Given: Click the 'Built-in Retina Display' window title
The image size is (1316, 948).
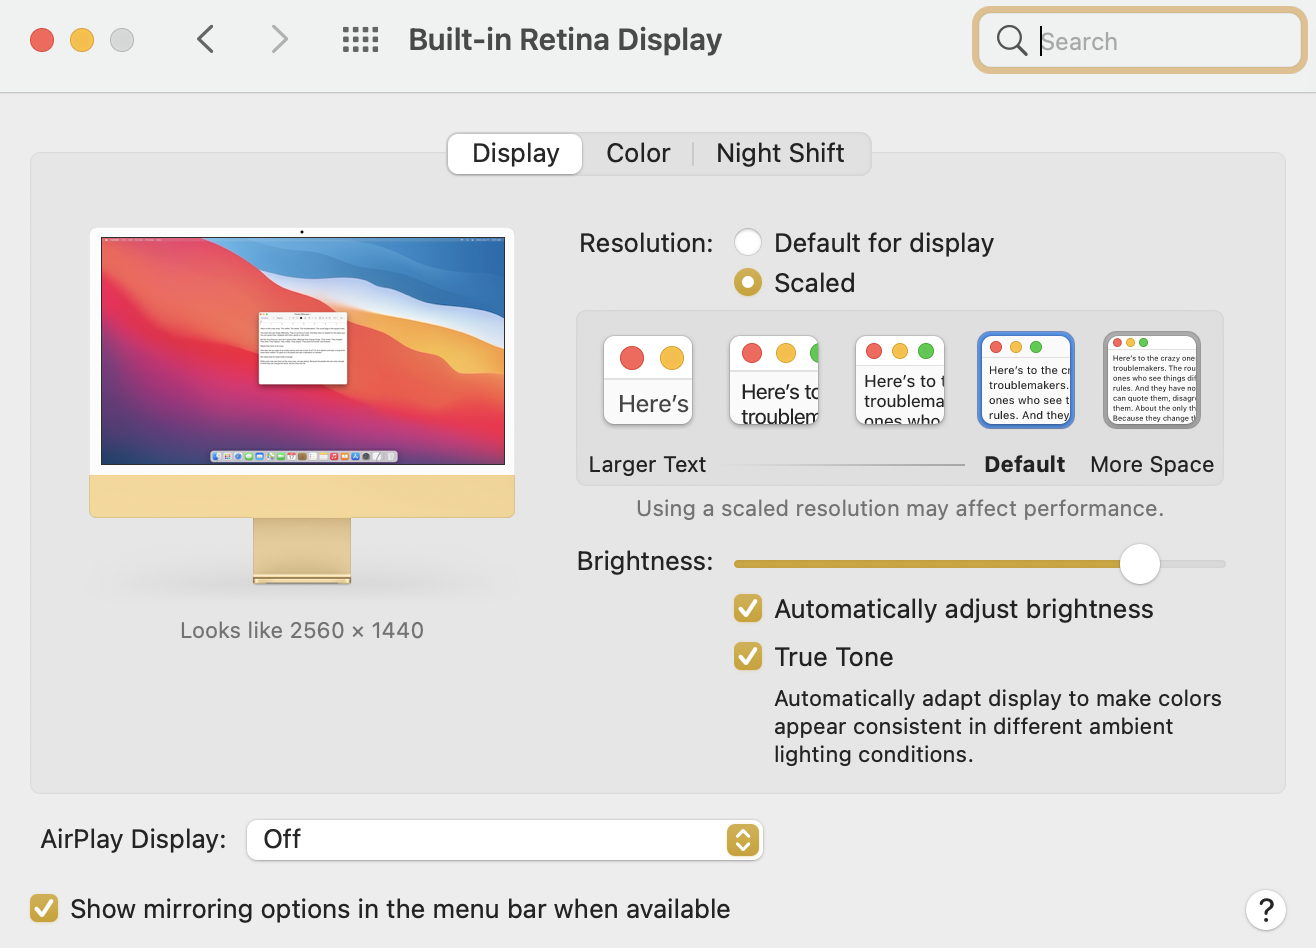Looking at the screenshot, I should [x=565, y=40].
